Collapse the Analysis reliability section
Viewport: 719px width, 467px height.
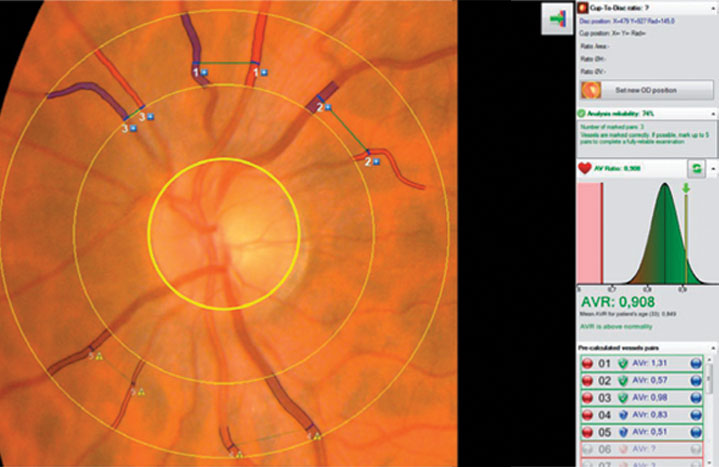[x=713, y=115]
